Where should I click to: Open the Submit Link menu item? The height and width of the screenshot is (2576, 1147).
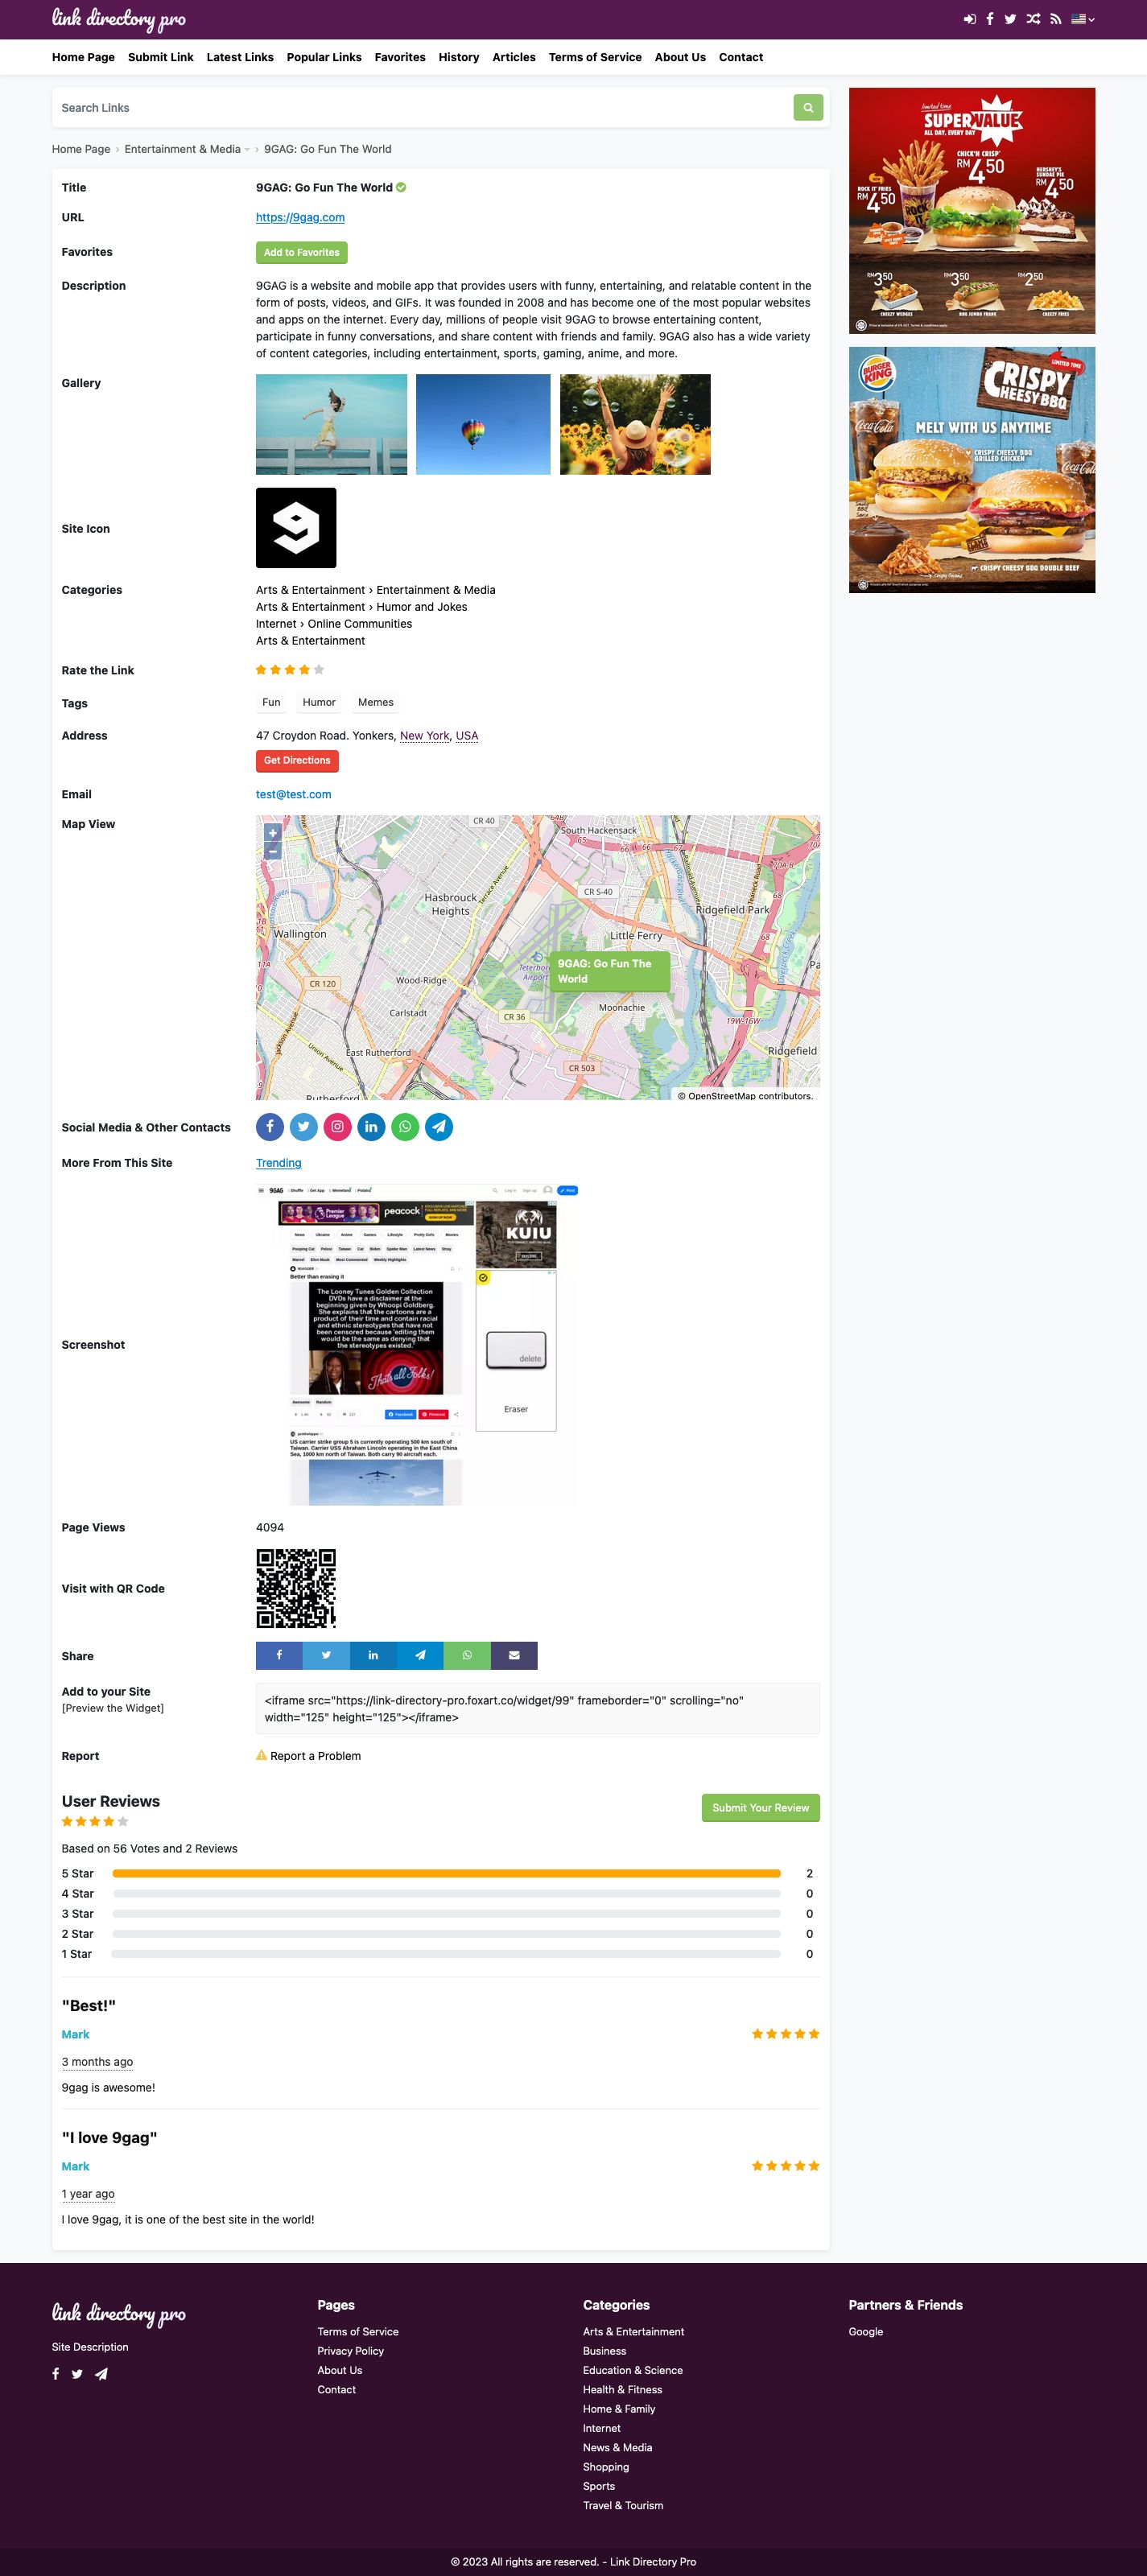161,57
